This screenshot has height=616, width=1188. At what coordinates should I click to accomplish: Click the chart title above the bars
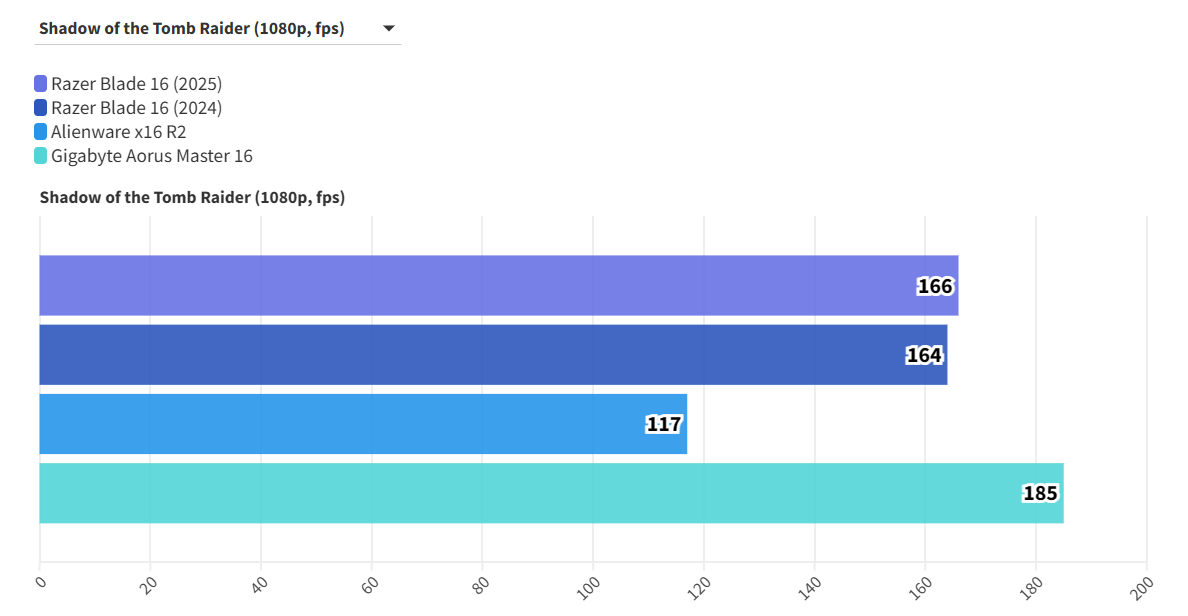tap(192, 198)
